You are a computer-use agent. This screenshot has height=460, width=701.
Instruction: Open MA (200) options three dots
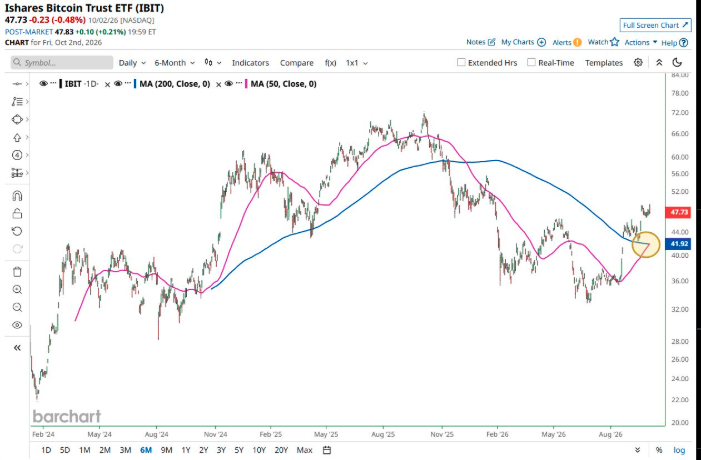tap(128, 84)
